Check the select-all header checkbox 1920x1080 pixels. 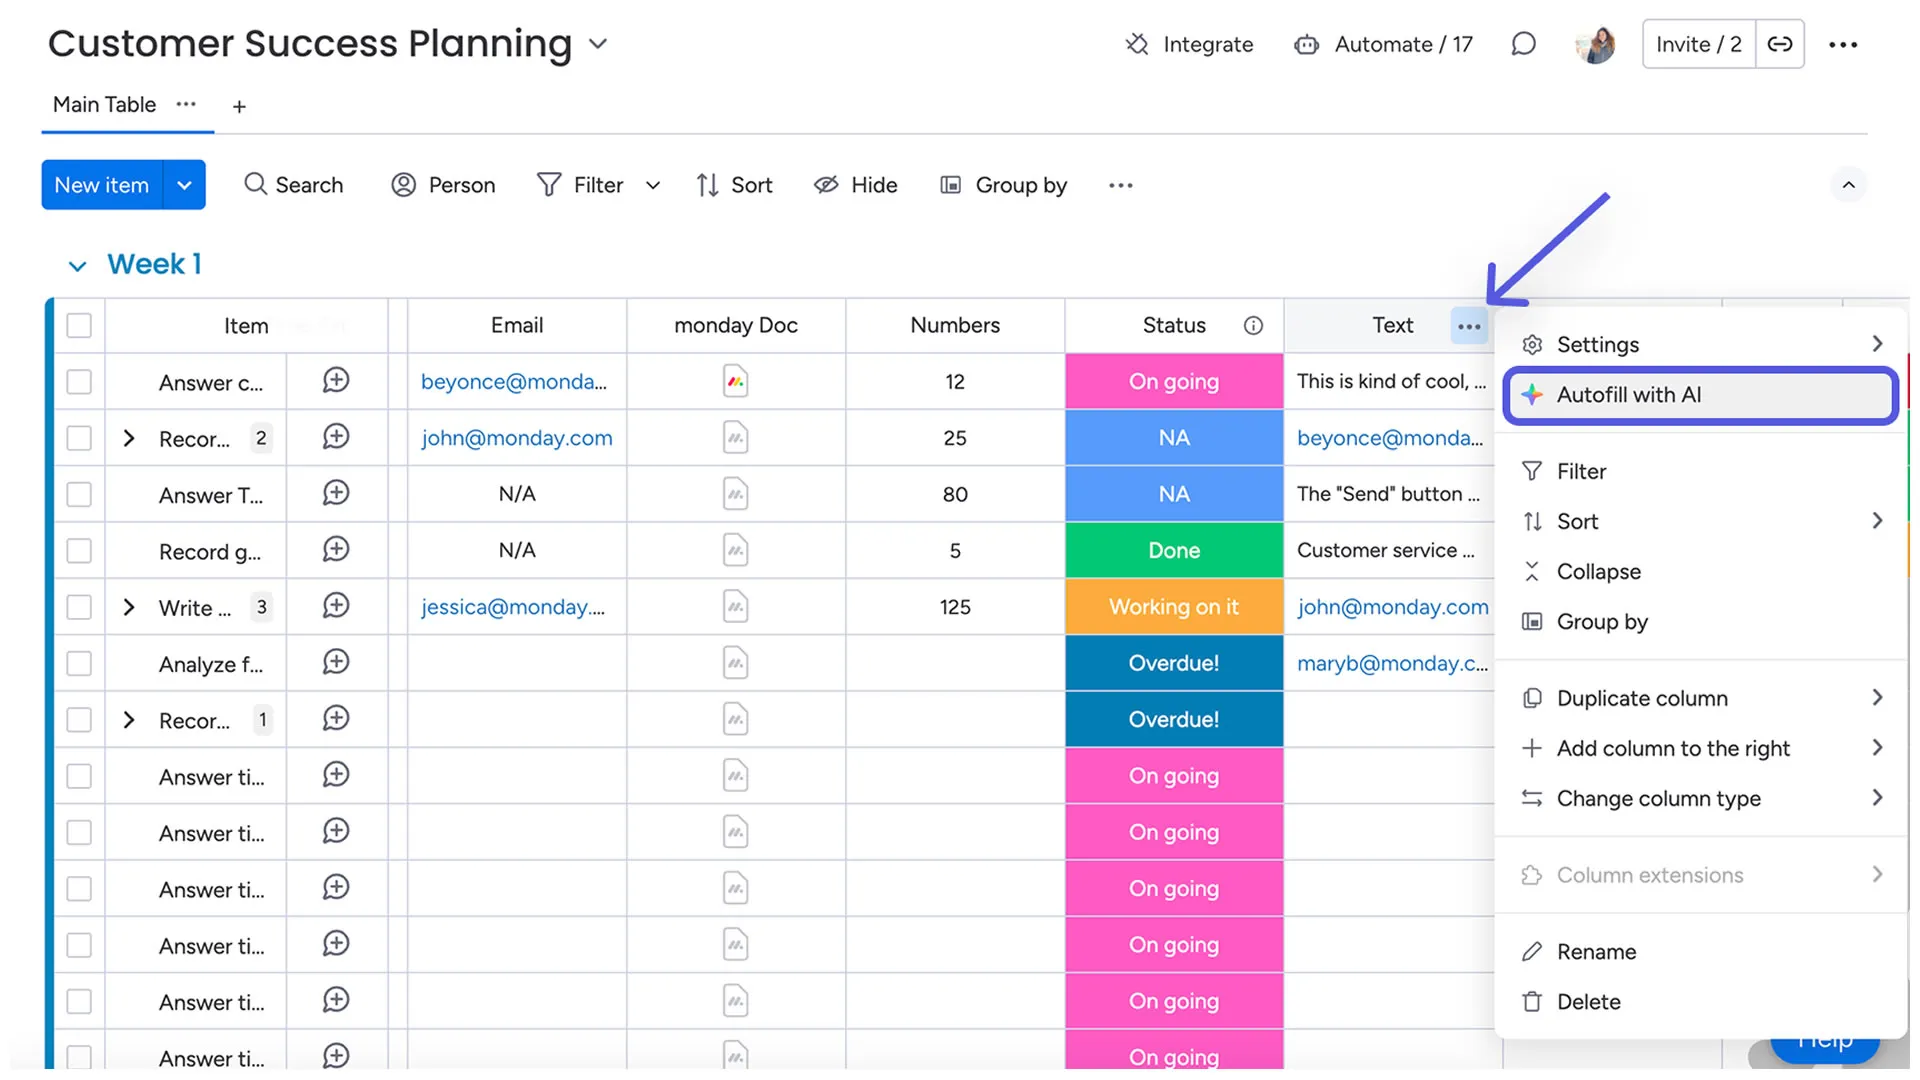(79, 326)
